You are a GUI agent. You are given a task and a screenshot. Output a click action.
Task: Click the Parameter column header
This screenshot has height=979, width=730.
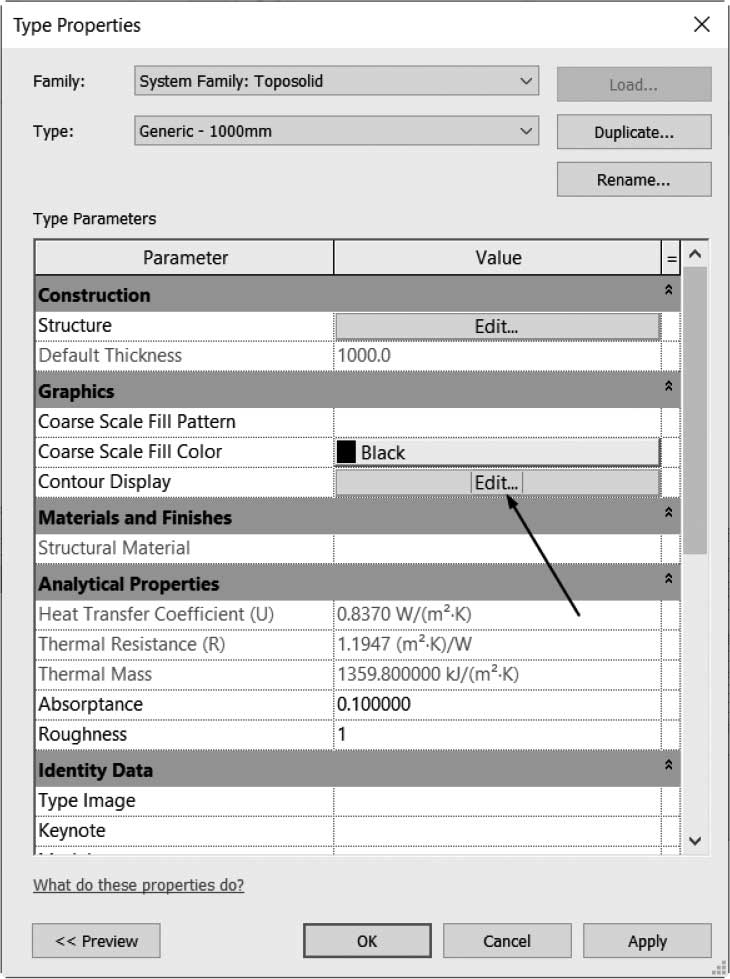[x=185, y=258]
